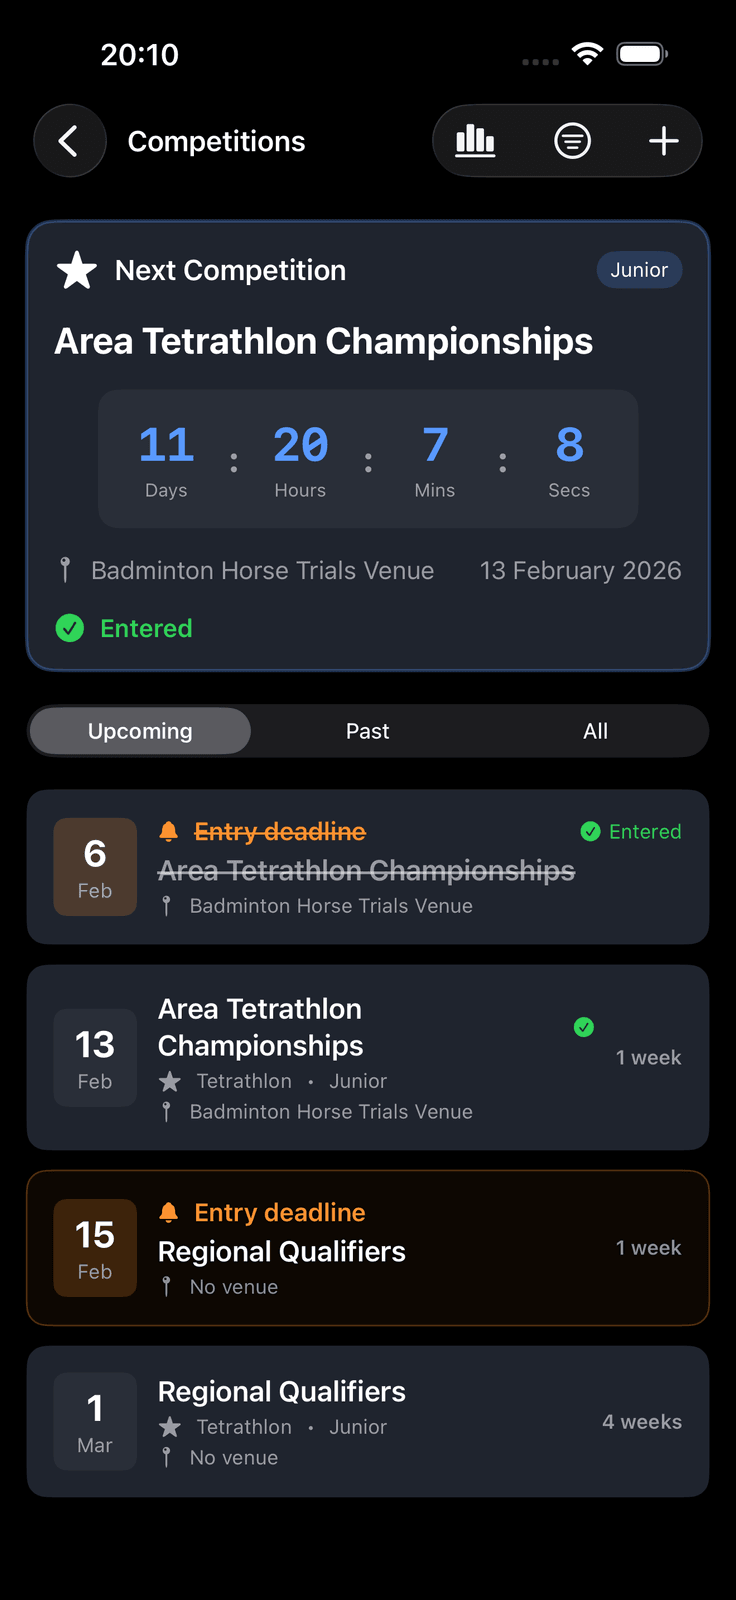Select the star icon next to Next Competition
The width and height of the screenshot is (736, 1600).
point(75,268)
